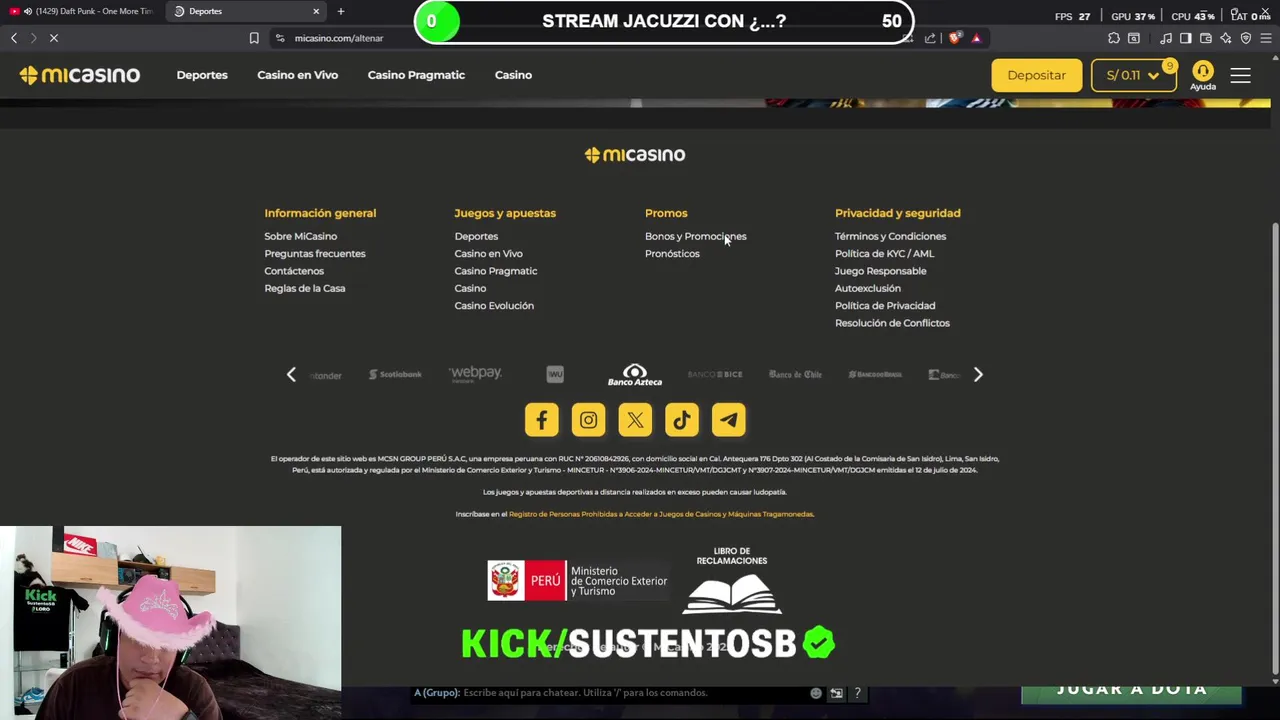Open the Sobre MiCasino footer link

click(x=301, y=236)
